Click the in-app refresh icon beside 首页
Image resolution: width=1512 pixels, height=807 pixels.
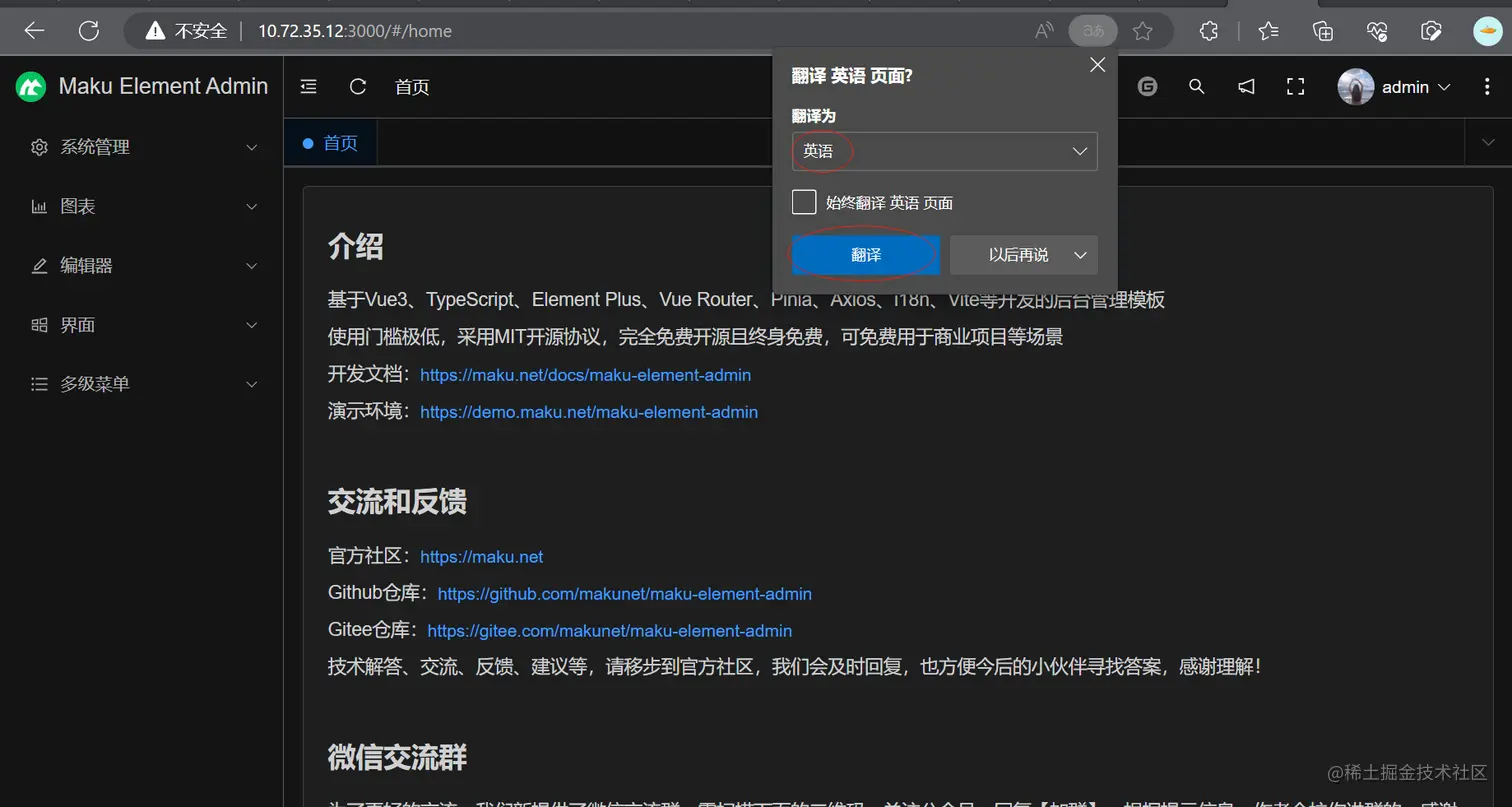tap(358, 87)
